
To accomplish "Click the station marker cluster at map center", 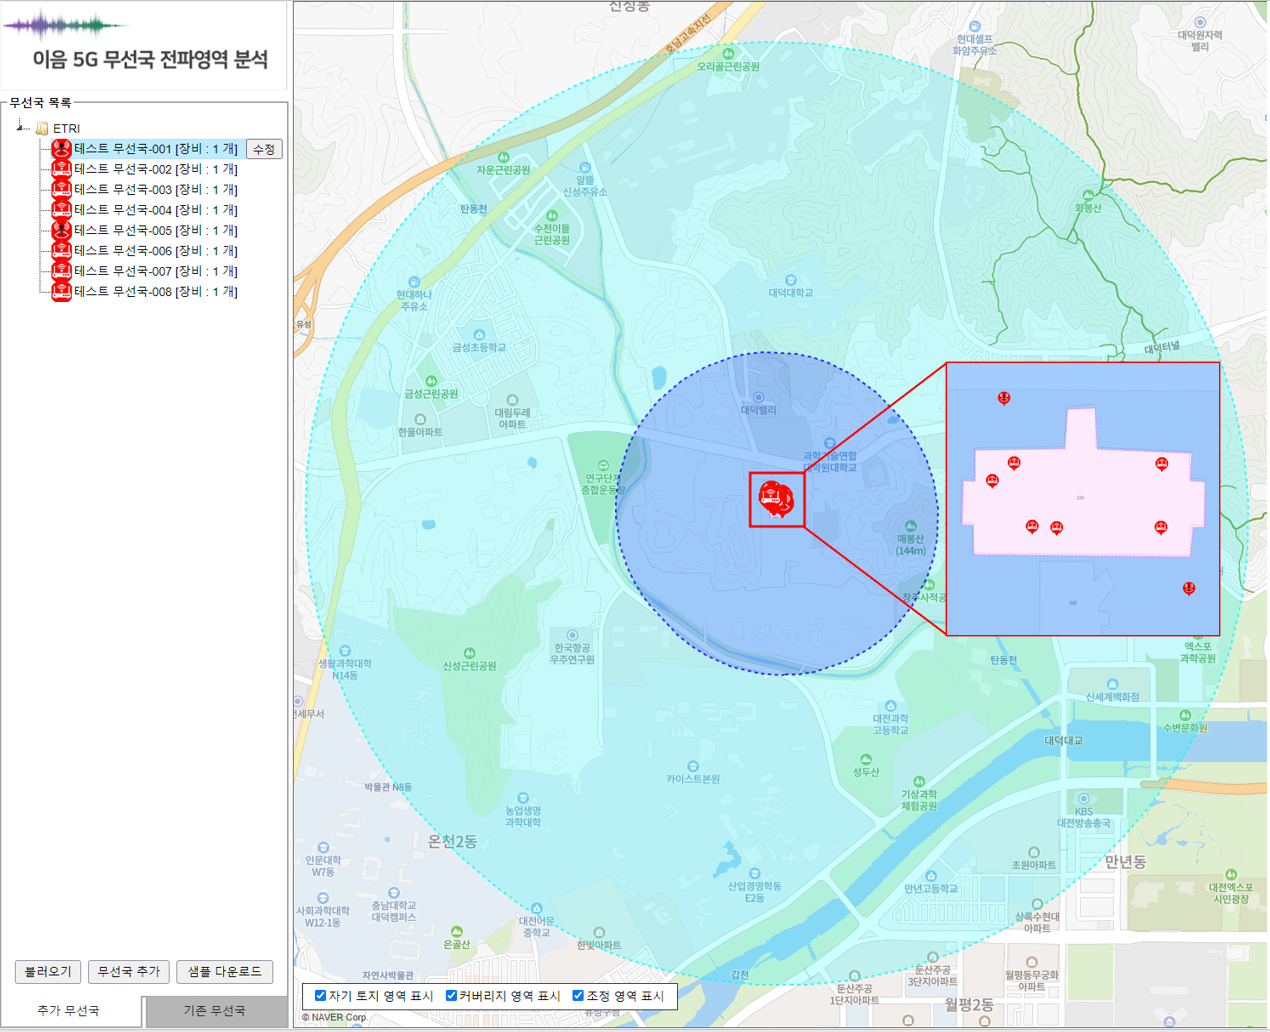I will (x=775, y=497).
